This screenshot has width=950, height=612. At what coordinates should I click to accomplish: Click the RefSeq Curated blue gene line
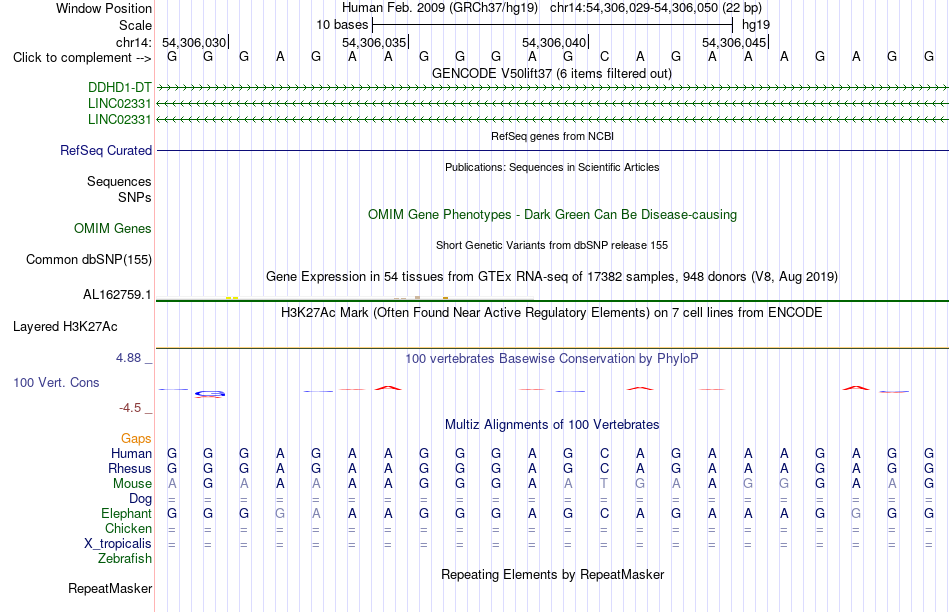pos(552,150)
